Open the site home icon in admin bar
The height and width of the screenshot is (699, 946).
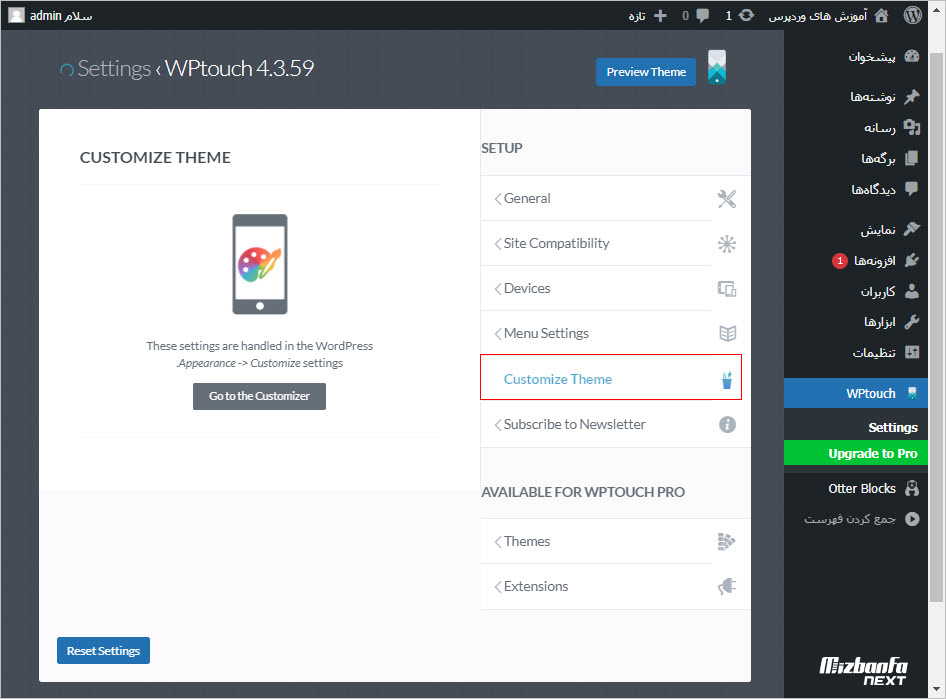[x=881, y=16]
